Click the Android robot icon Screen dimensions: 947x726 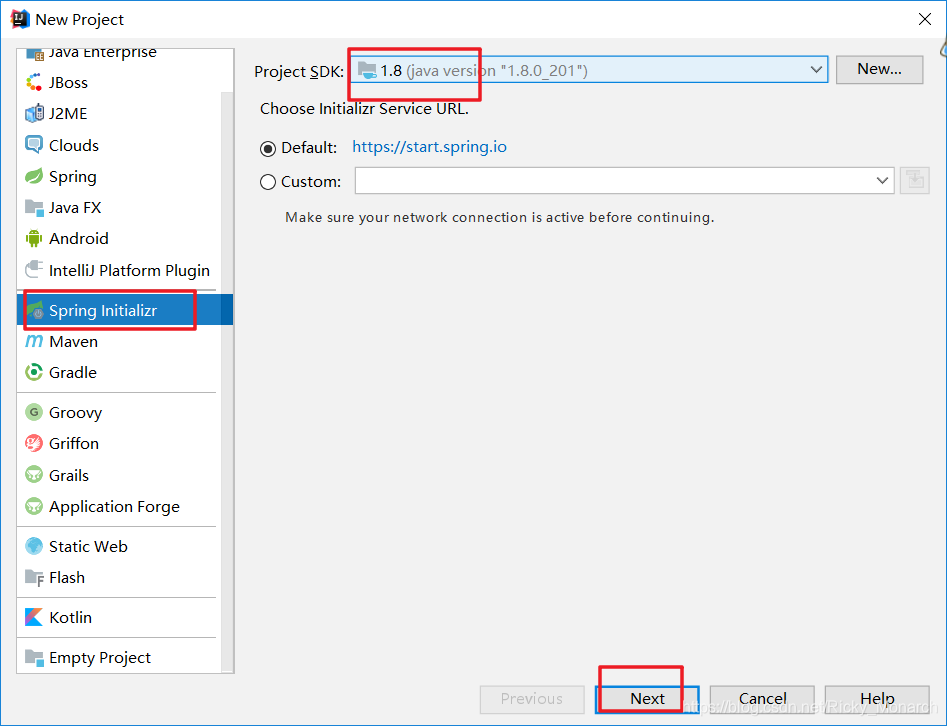click(x=34, y=239)
